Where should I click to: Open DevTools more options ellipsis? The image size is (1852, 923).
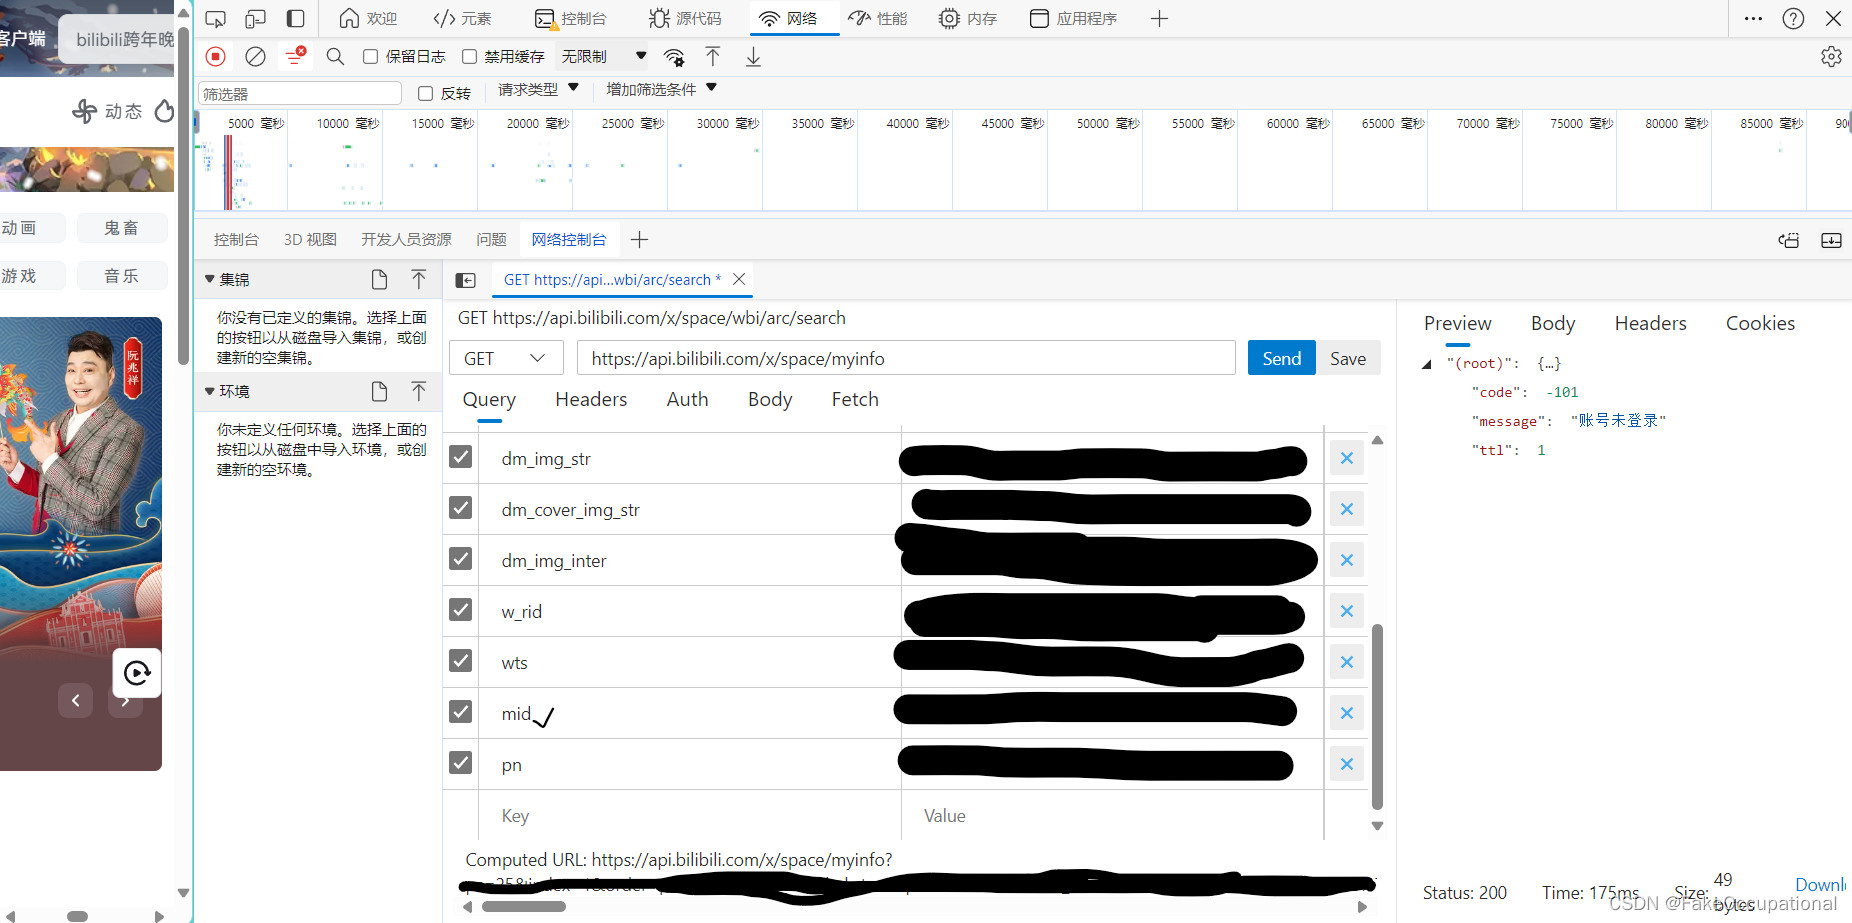click(x=1753, y=18)
